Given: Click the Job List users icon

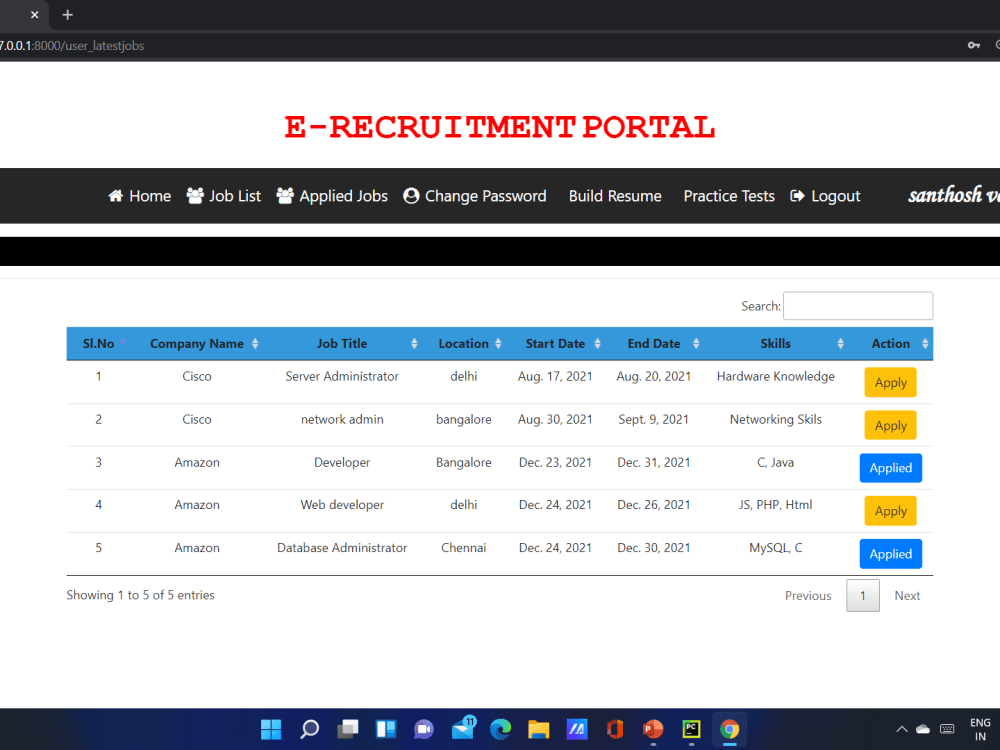Looking at the screenshot, I should [x=195, y=195].
